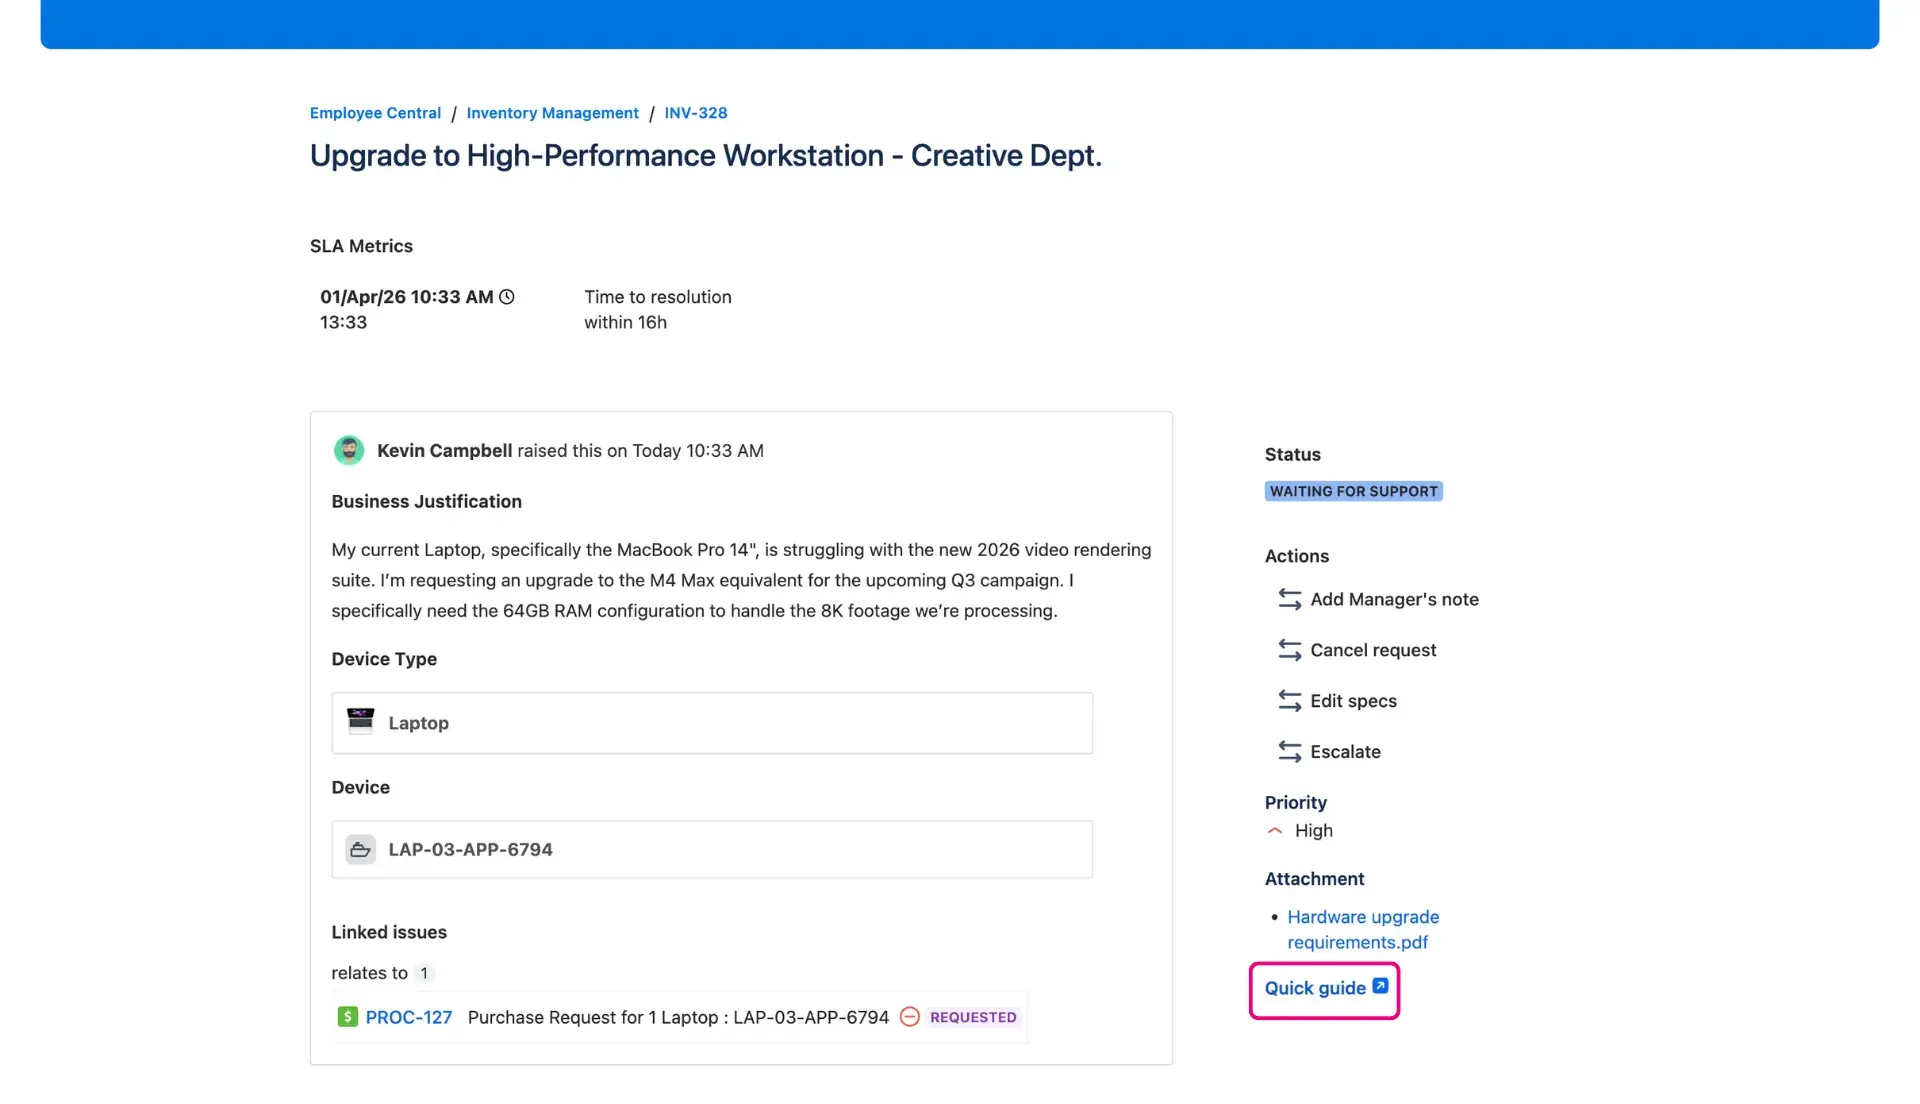Image resolution: width=1920 pixels, height=1104 pixels.
Task: Open the Quick guide link
Action: pos(1314,987)
